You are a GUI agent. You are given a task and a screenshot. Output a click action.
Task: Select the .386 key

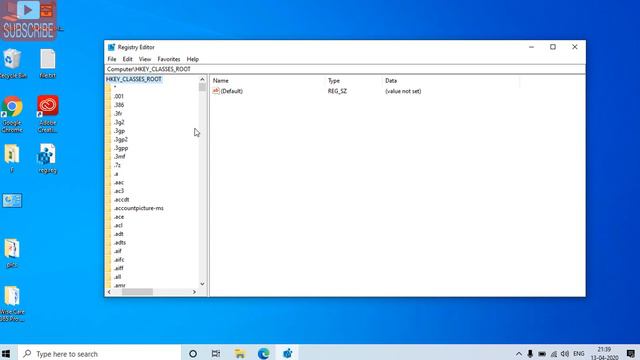119,105
